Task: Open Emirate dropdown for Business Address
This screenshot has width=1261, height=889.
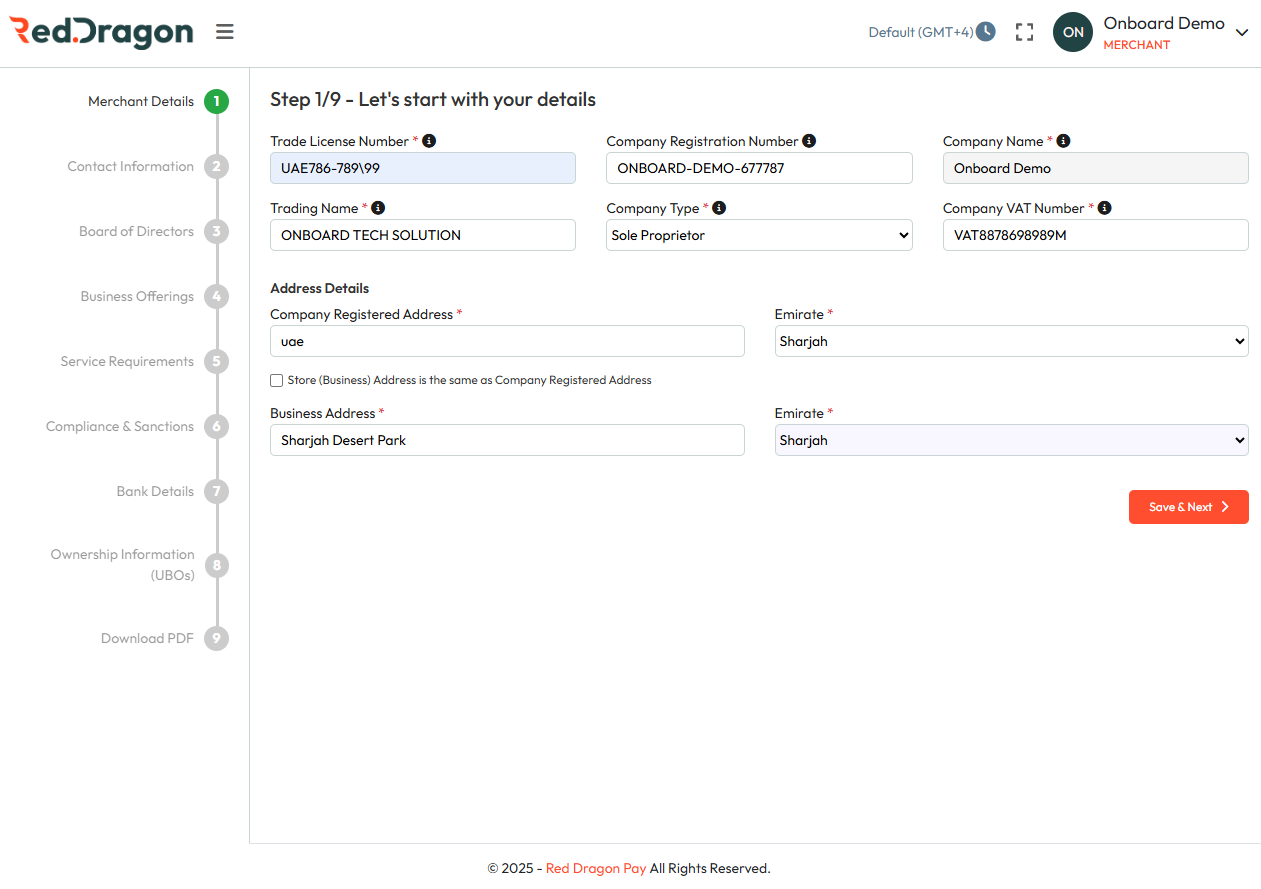Action: (1011, 440)
